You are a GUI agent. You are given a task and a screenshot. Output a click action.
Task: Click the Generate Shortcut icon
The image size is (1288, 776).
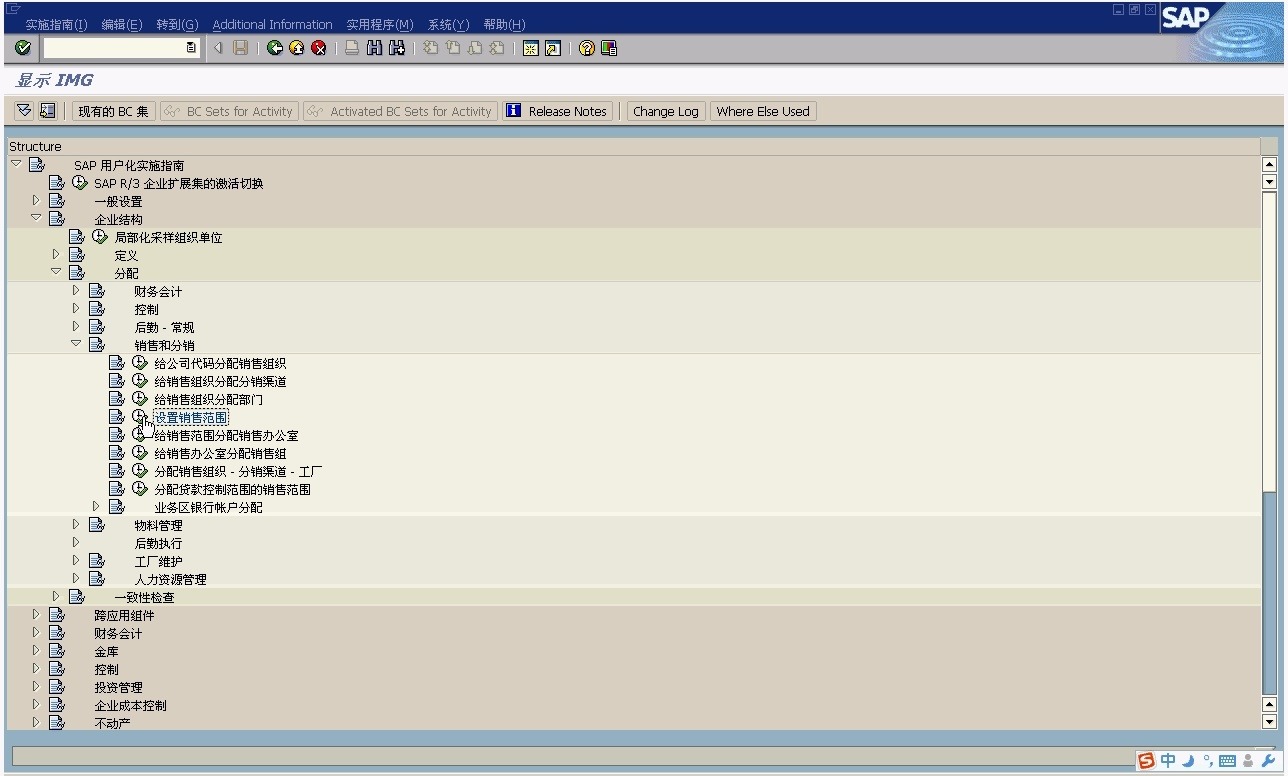[x=553, y=48]
